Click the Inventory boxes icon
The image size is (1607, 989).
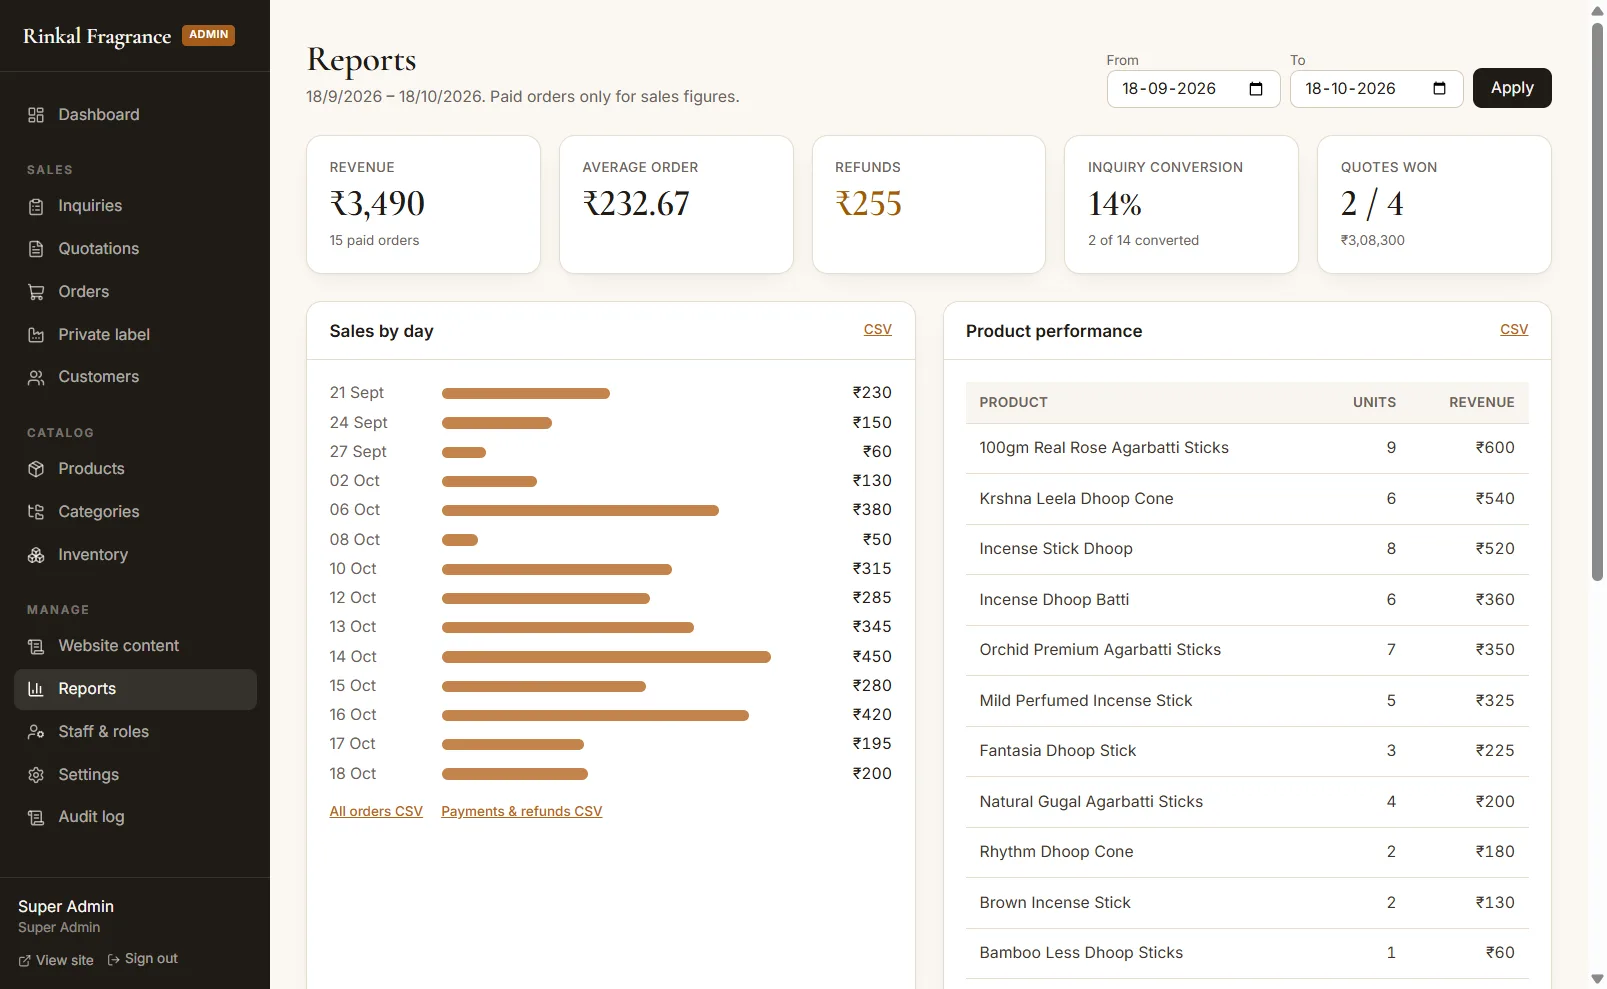[x=36, y=555]
